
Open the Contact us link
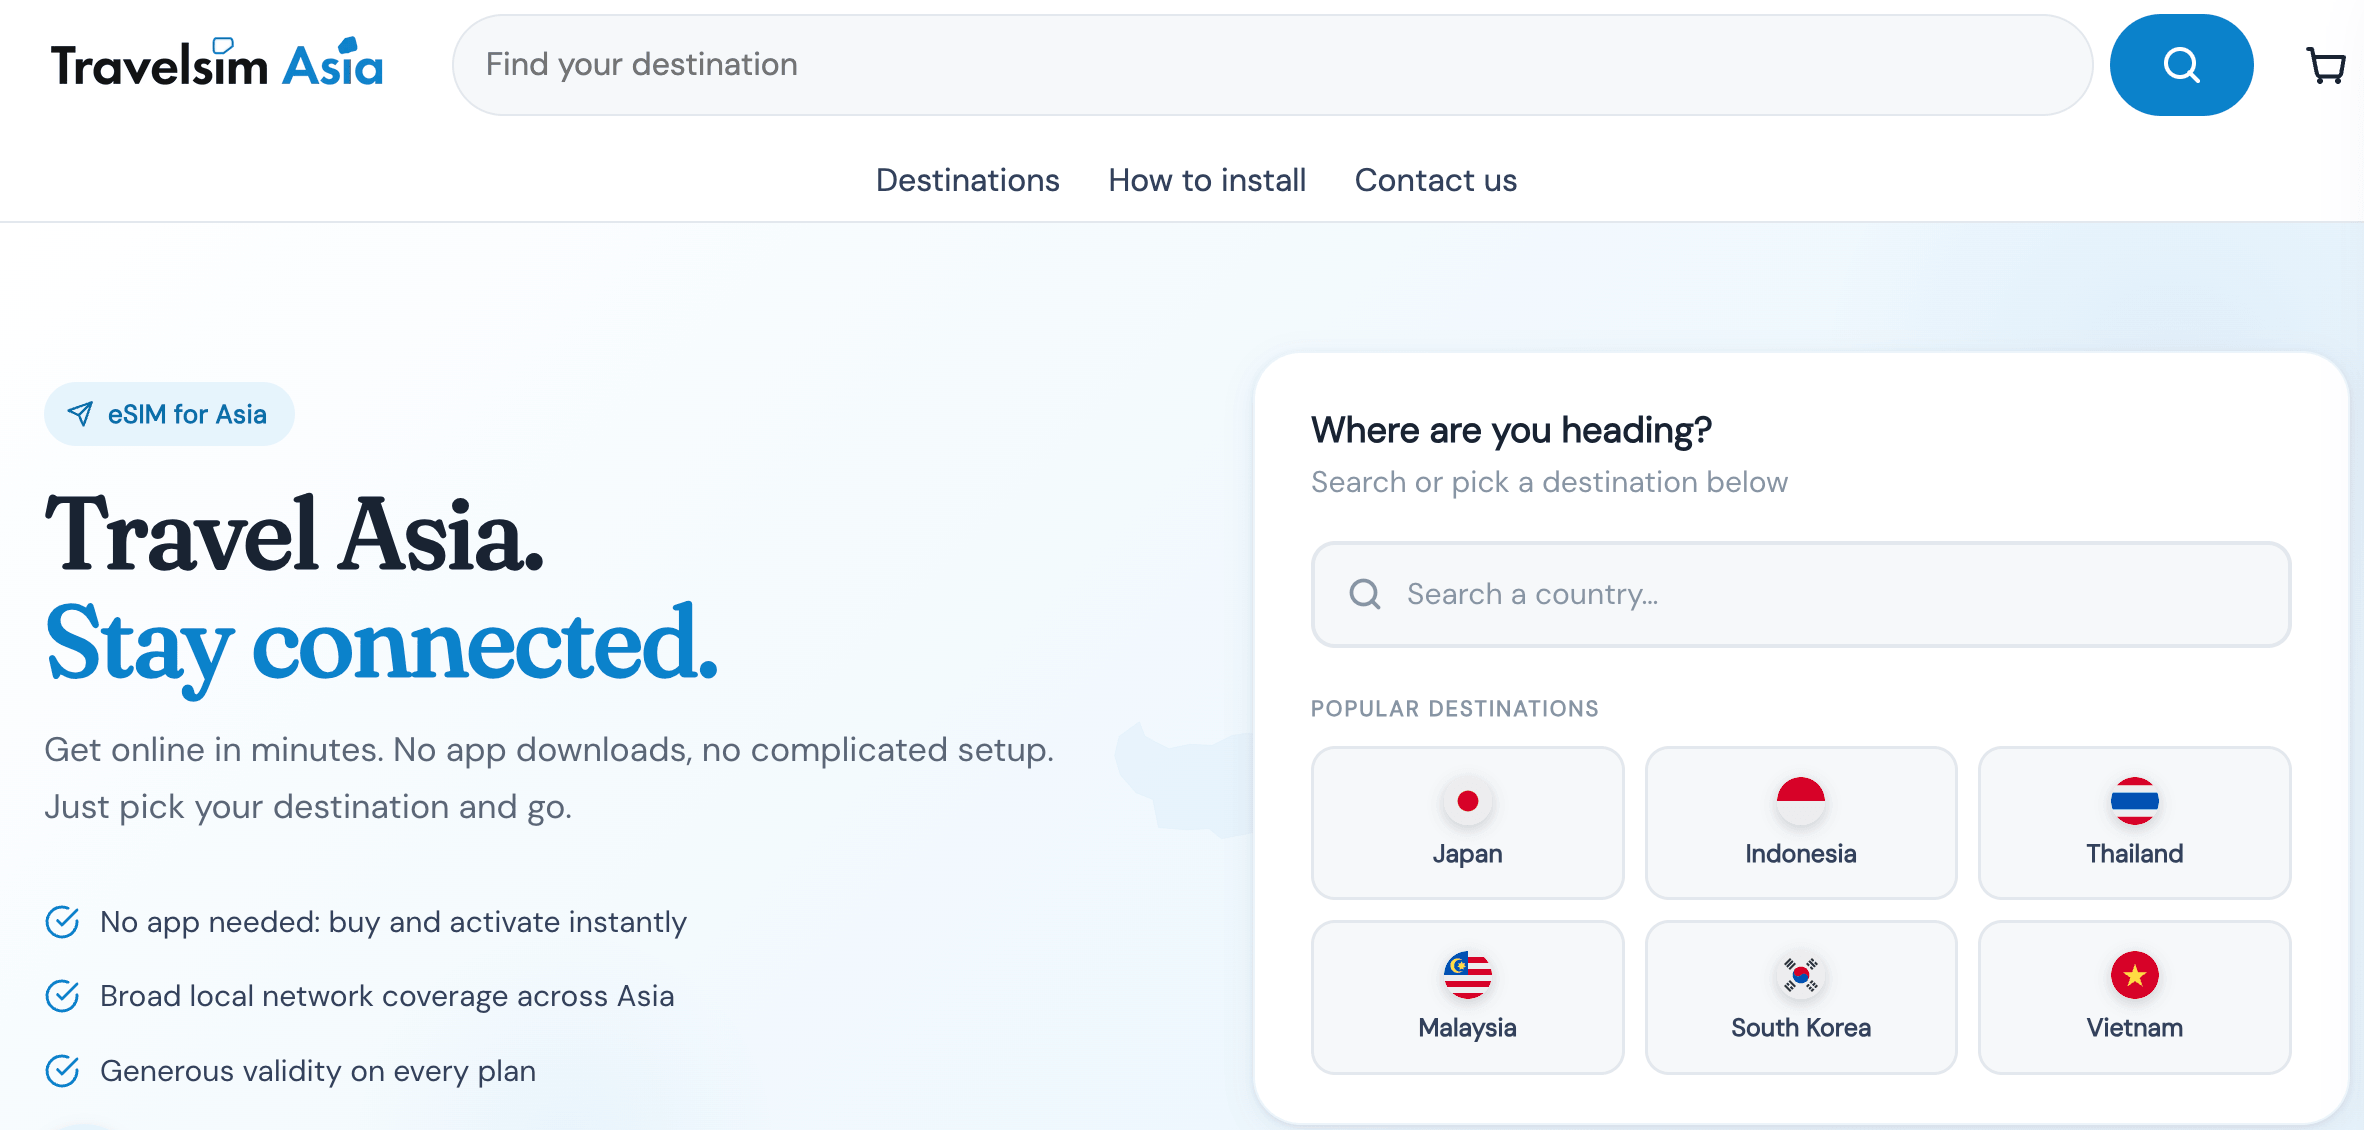1435,180
